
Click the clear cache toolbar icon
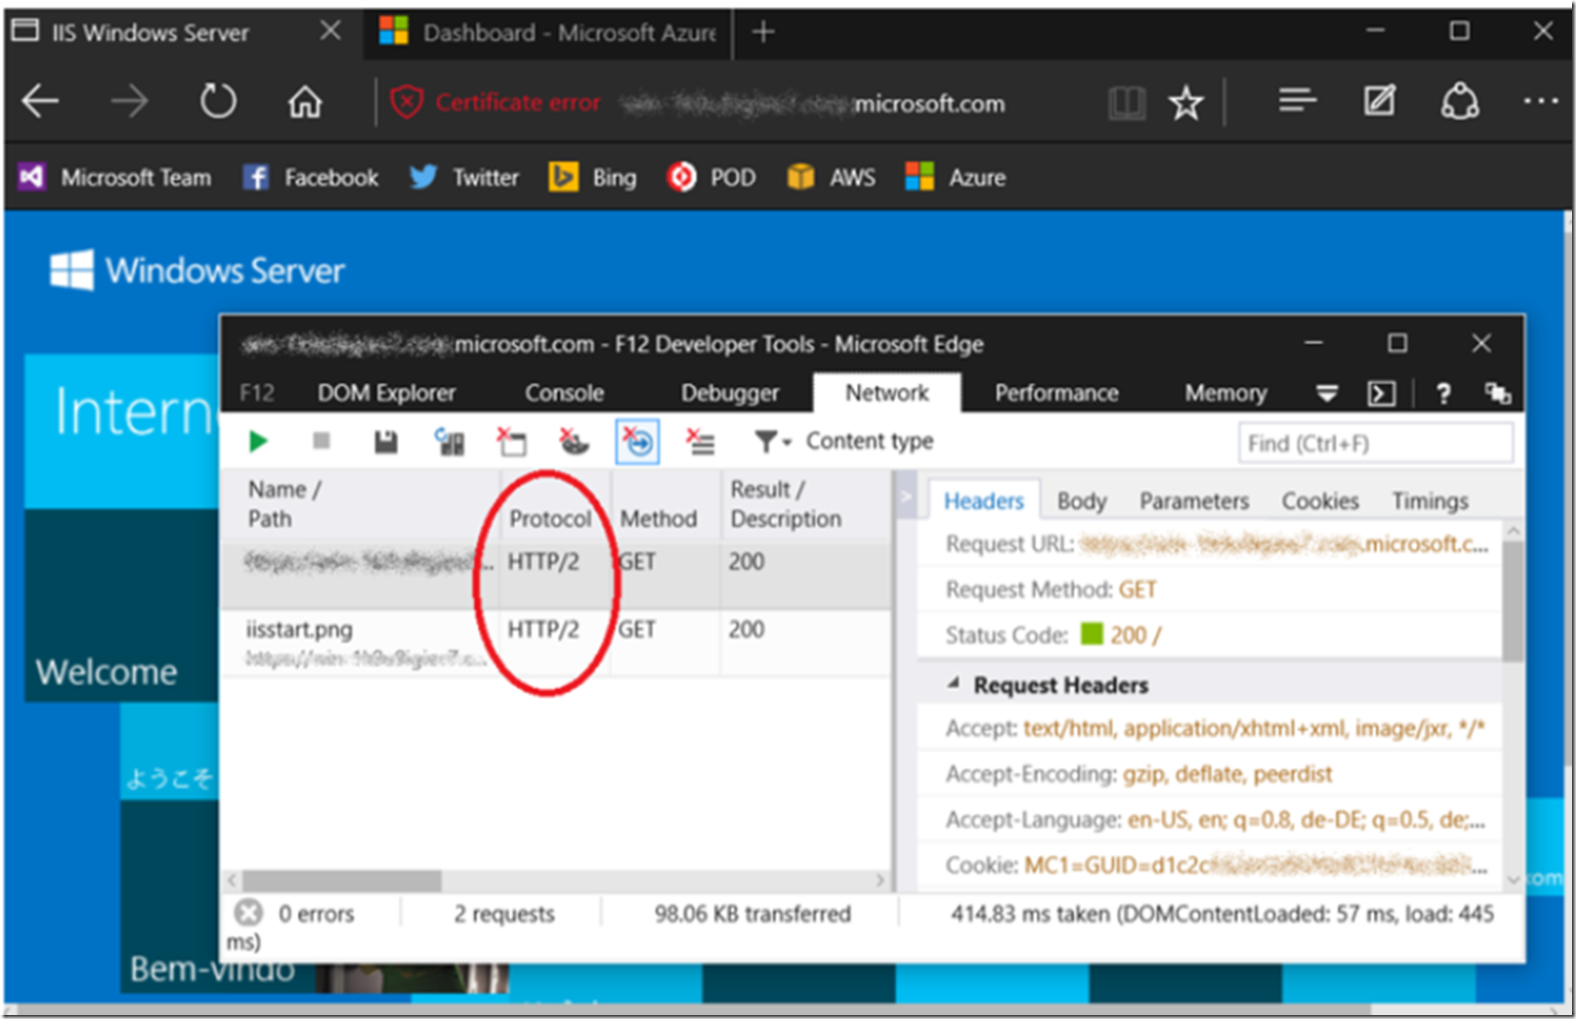(512, 441)
